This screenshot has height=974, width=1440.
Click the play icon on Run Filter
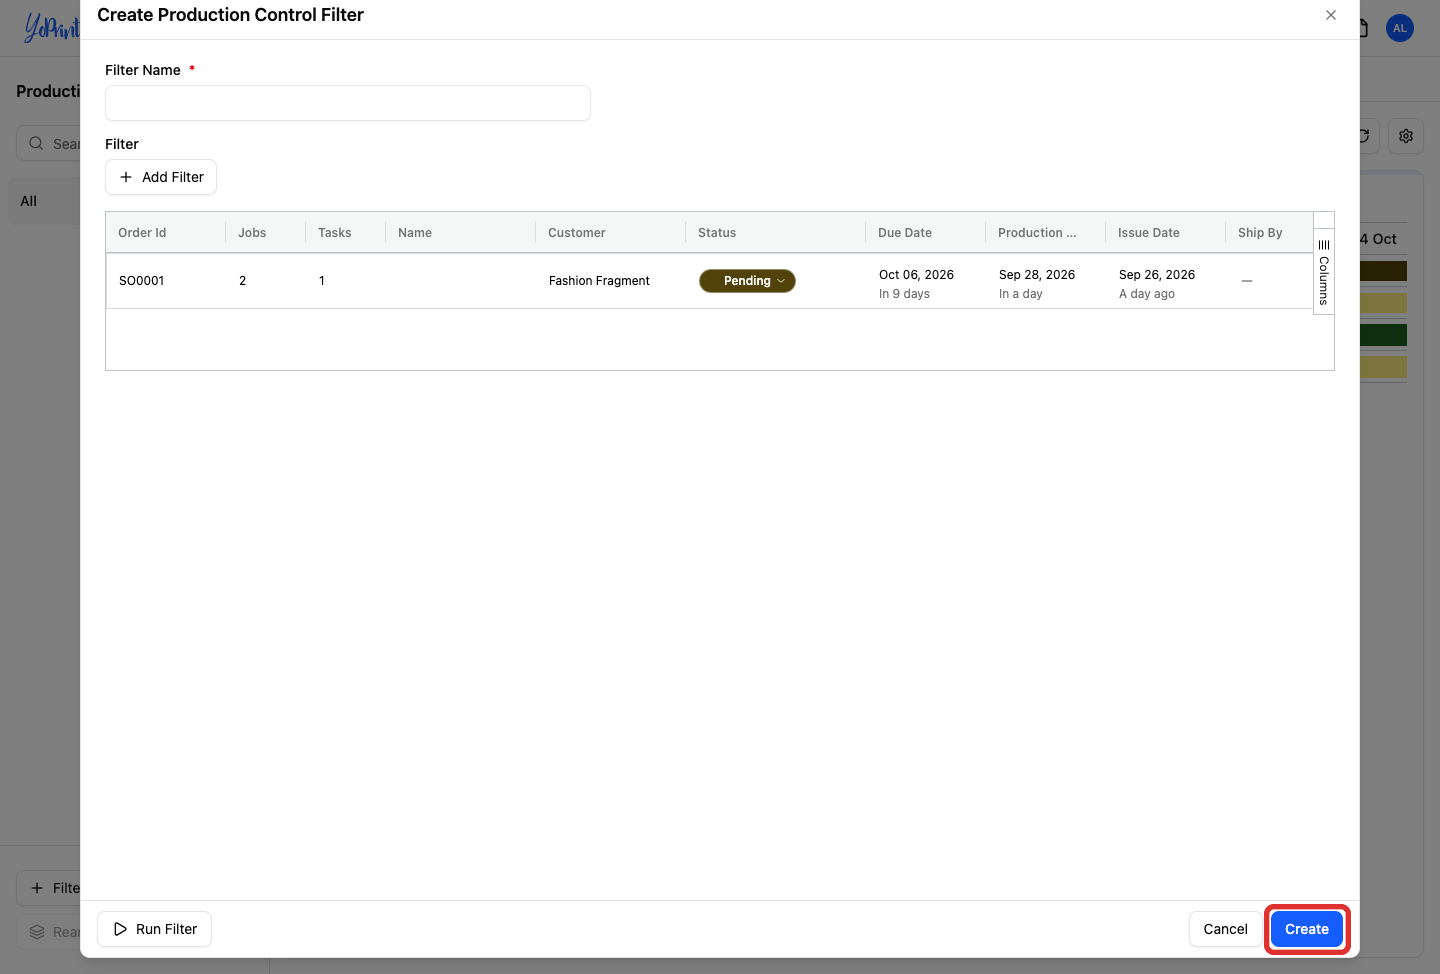point(120,929)
